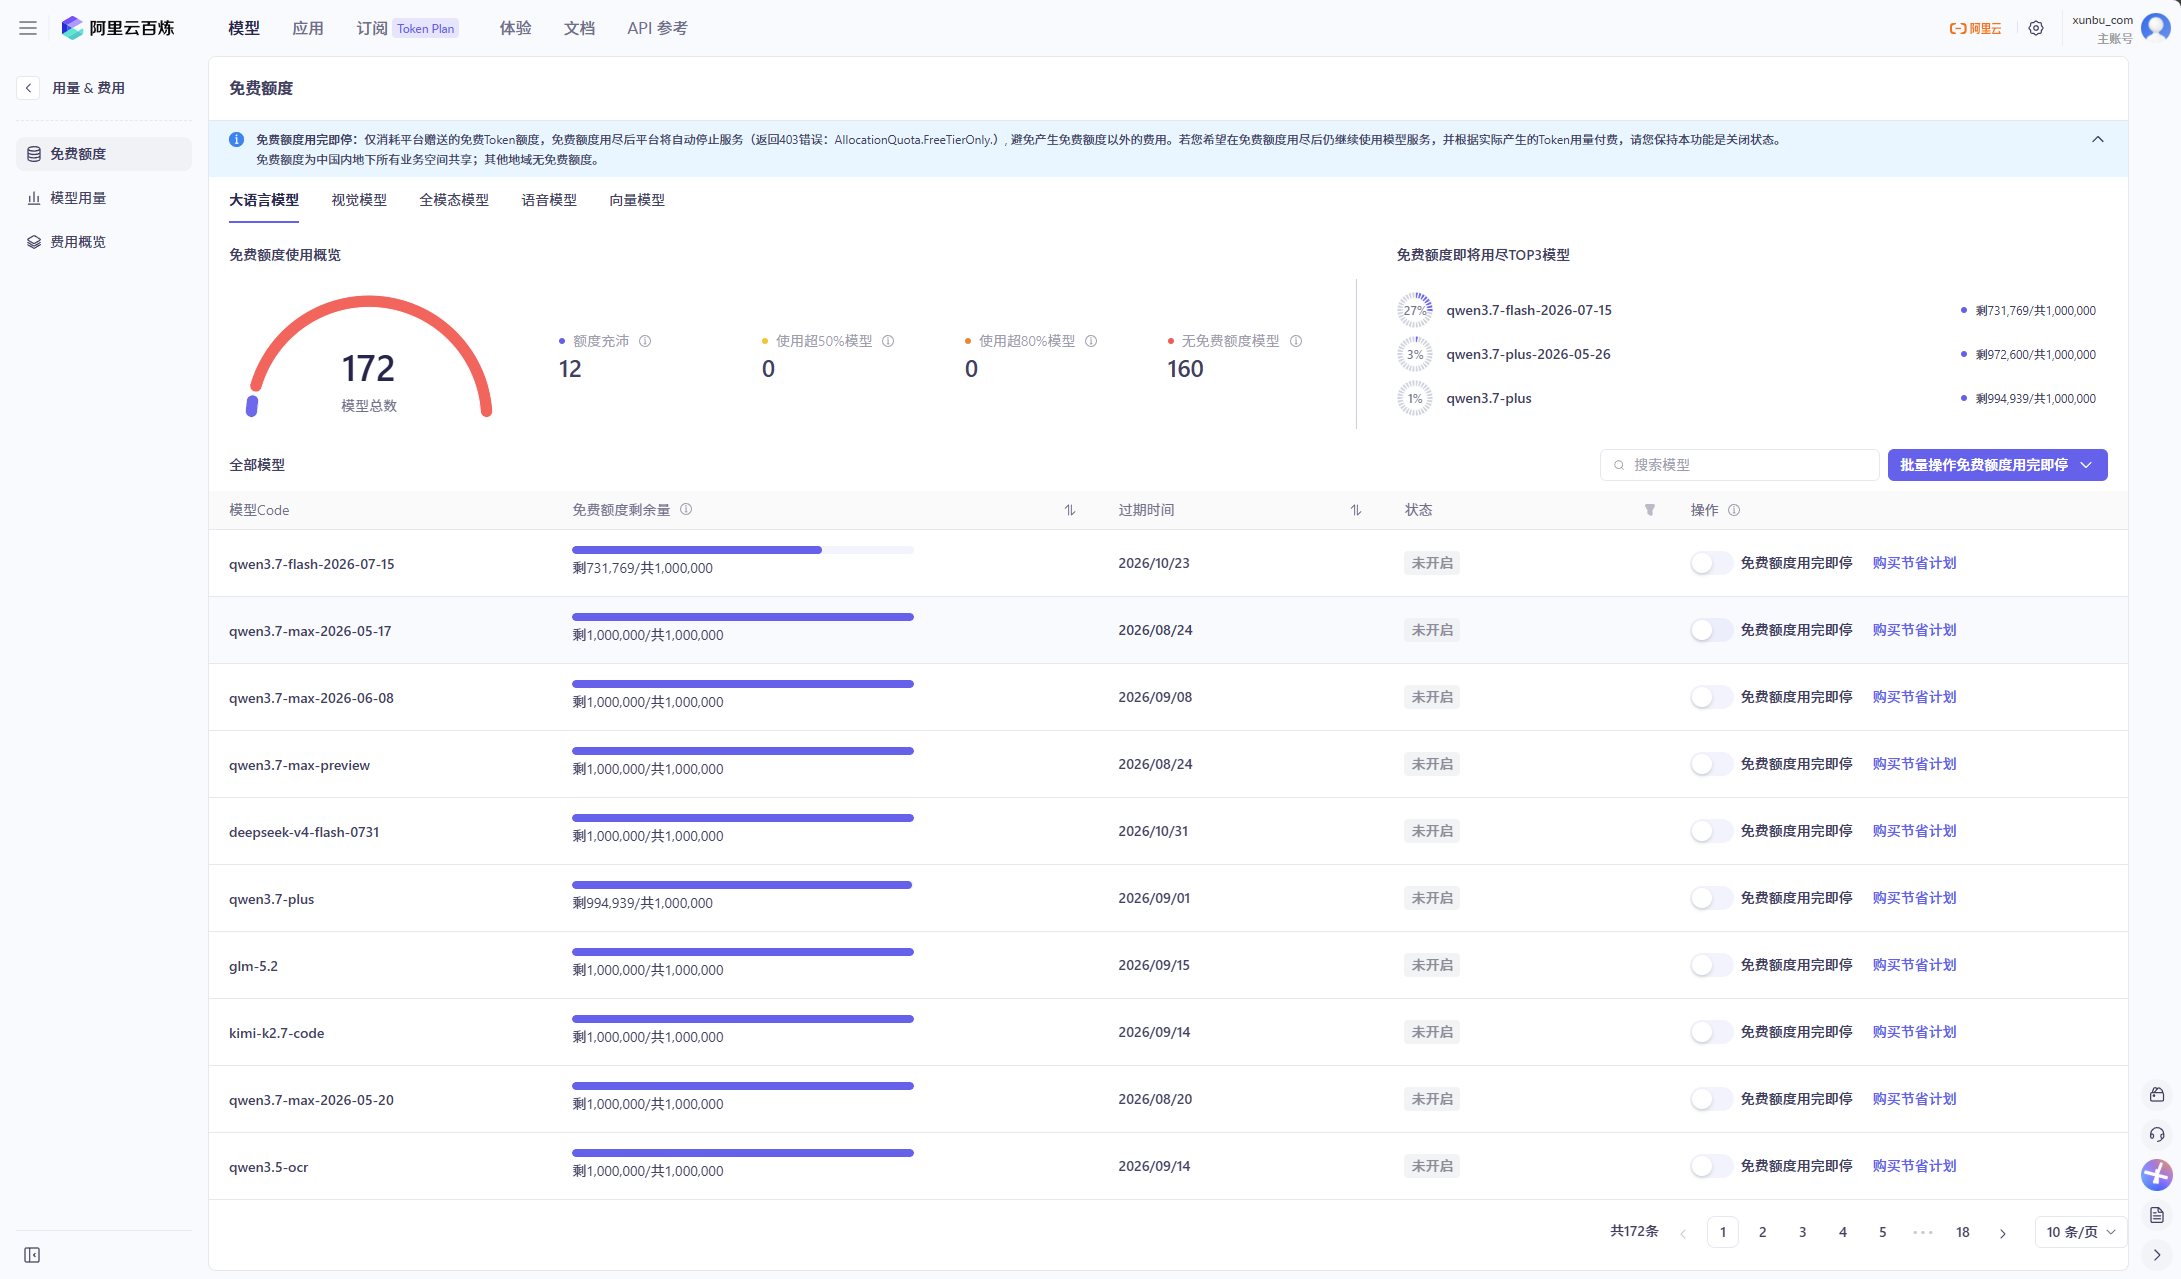Click the info icon next to 使用超50%模型
This screenshot has height=1279, width=2181.
[x=888, y=341]
